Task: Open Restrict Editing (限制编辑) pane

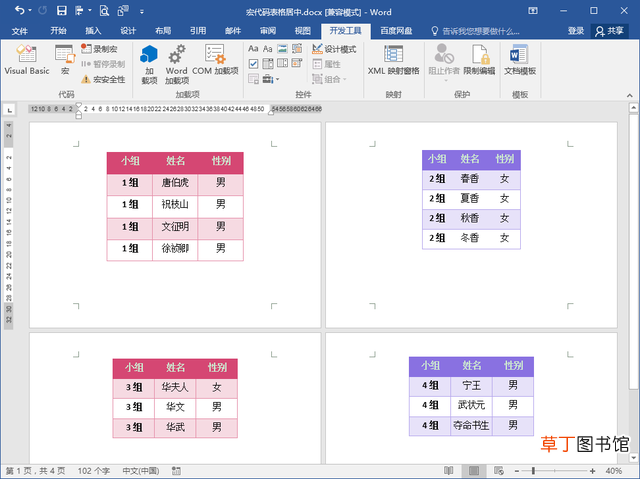Action: 479,60
